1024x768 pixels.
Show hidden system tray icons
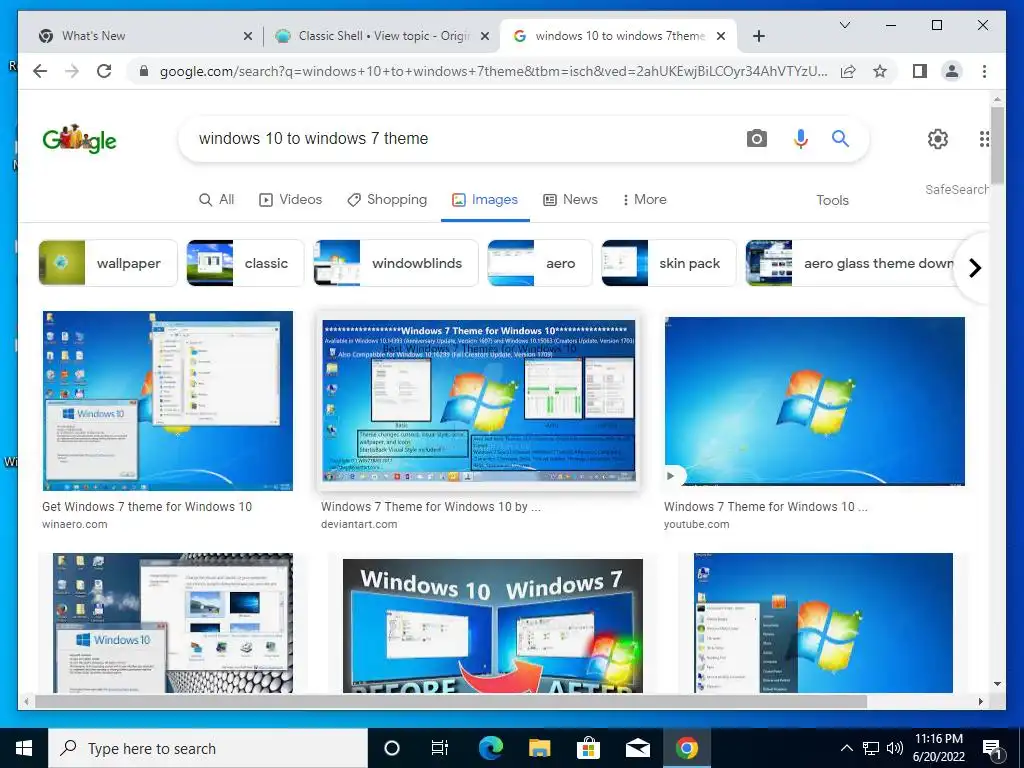(846, 748)
